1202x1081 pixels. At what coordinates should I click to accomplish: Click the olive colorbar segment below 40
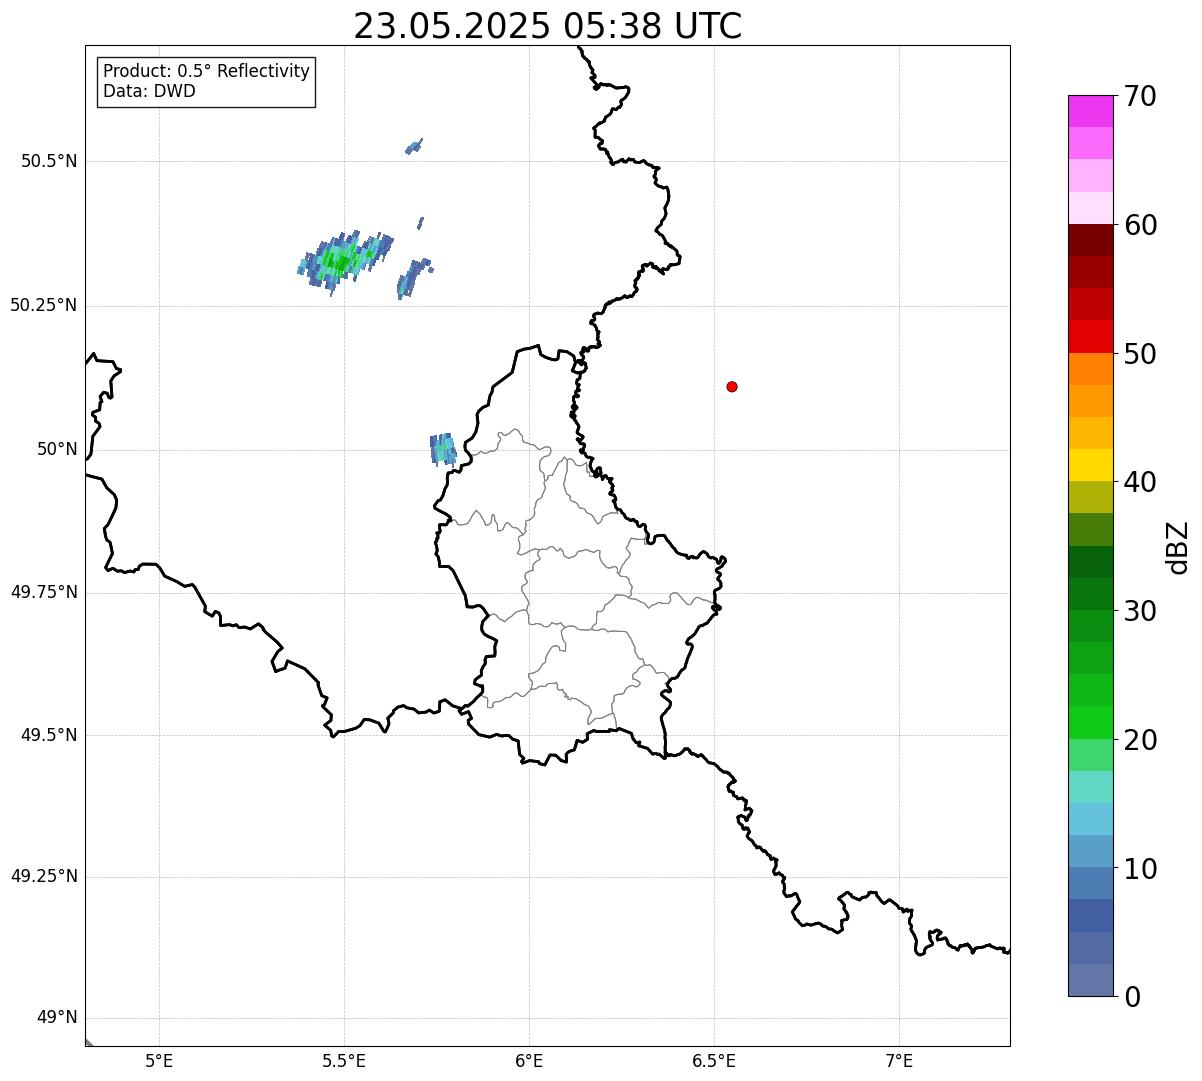pyautogui.click(x=1090, y=497)
